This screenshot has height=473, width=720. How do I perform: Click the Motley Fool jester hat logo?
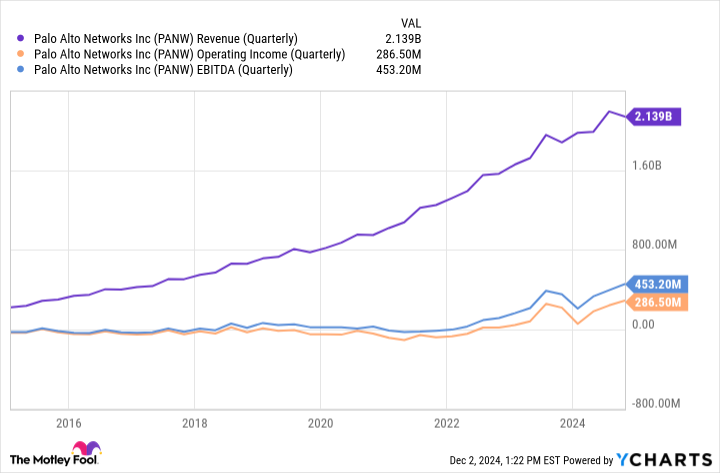86,448
